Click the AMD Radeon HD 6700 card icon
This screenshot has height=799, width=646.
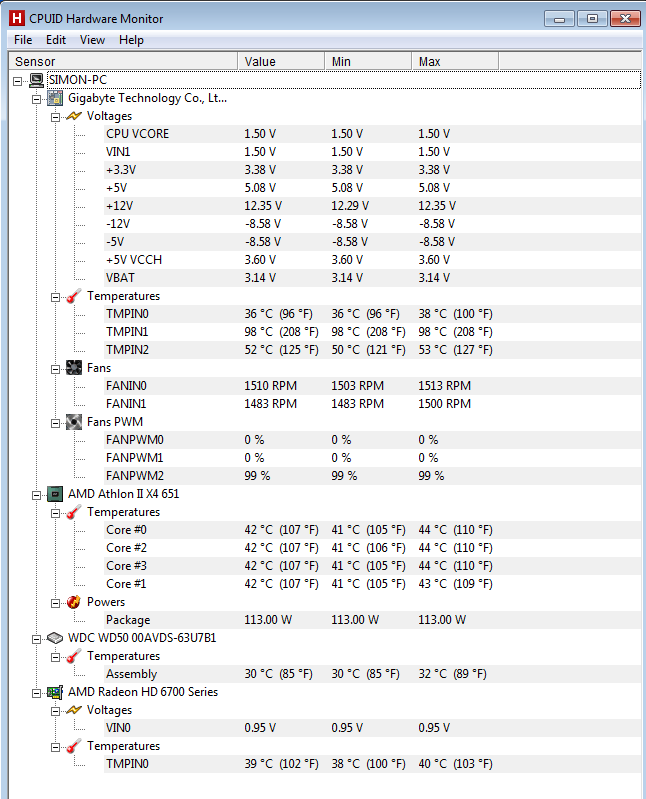tap(55, 692)
